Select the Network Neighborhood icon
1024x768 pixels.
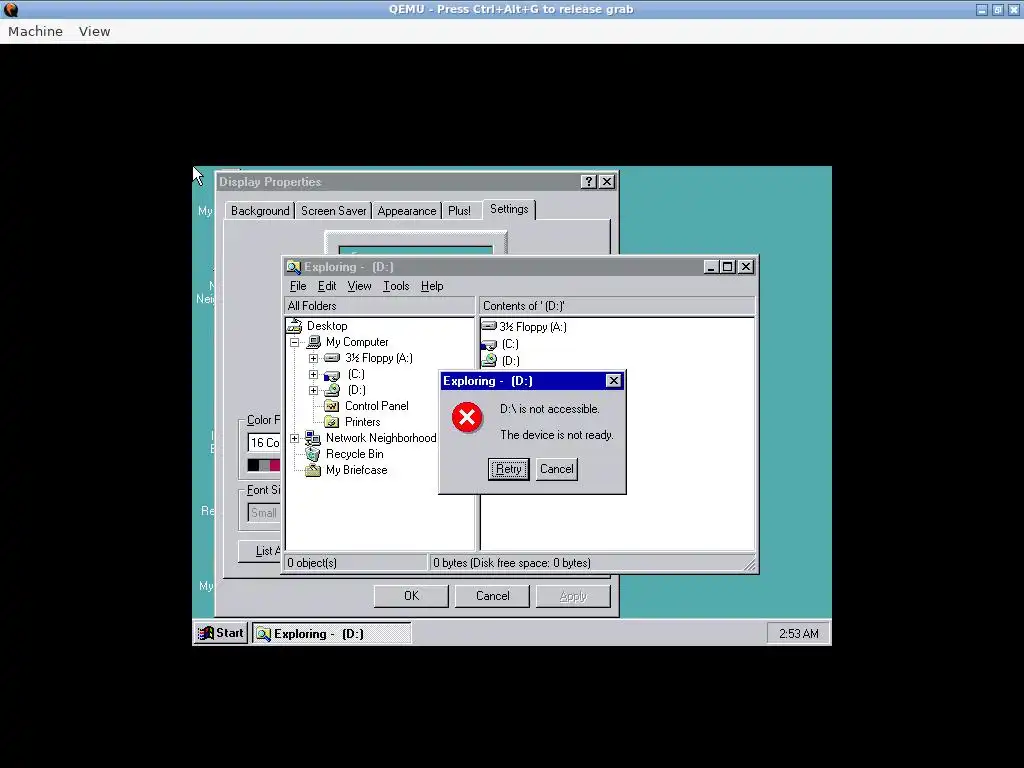click(313, 438)
